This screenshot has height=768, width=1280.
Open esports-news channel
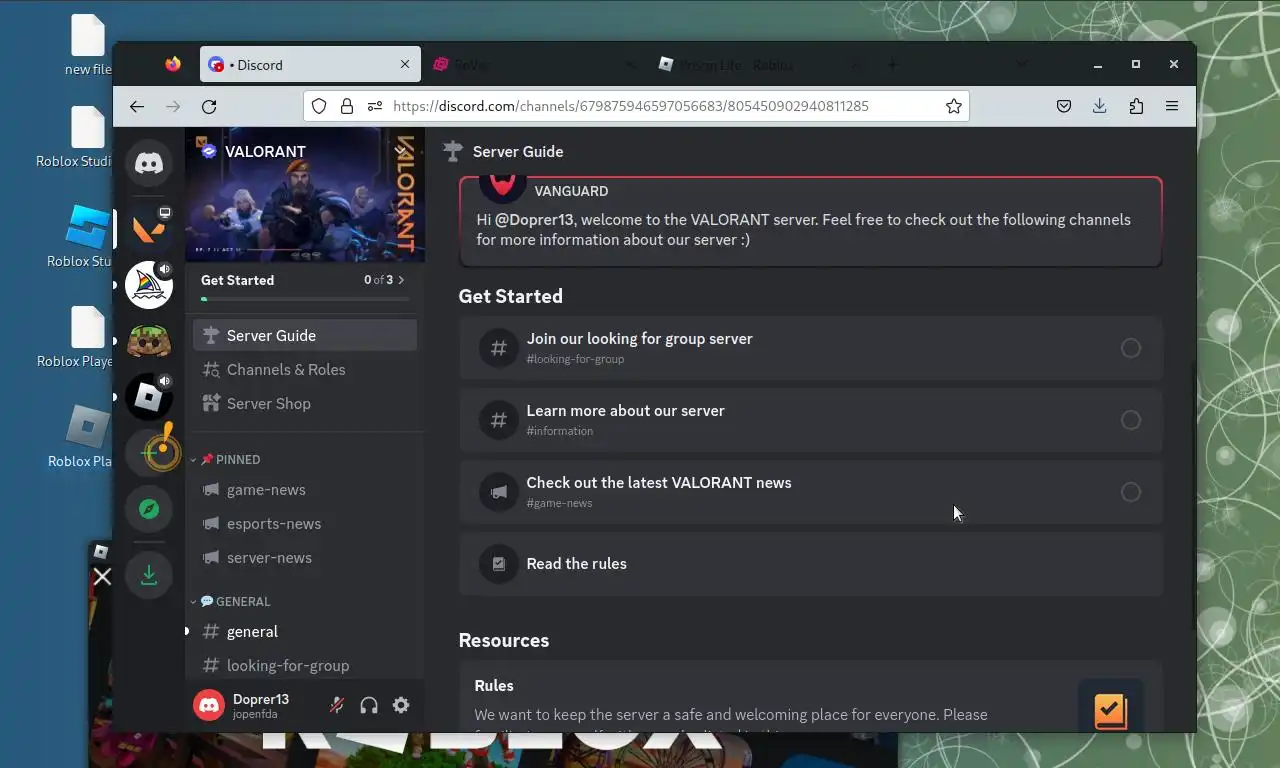pos(305,523)
